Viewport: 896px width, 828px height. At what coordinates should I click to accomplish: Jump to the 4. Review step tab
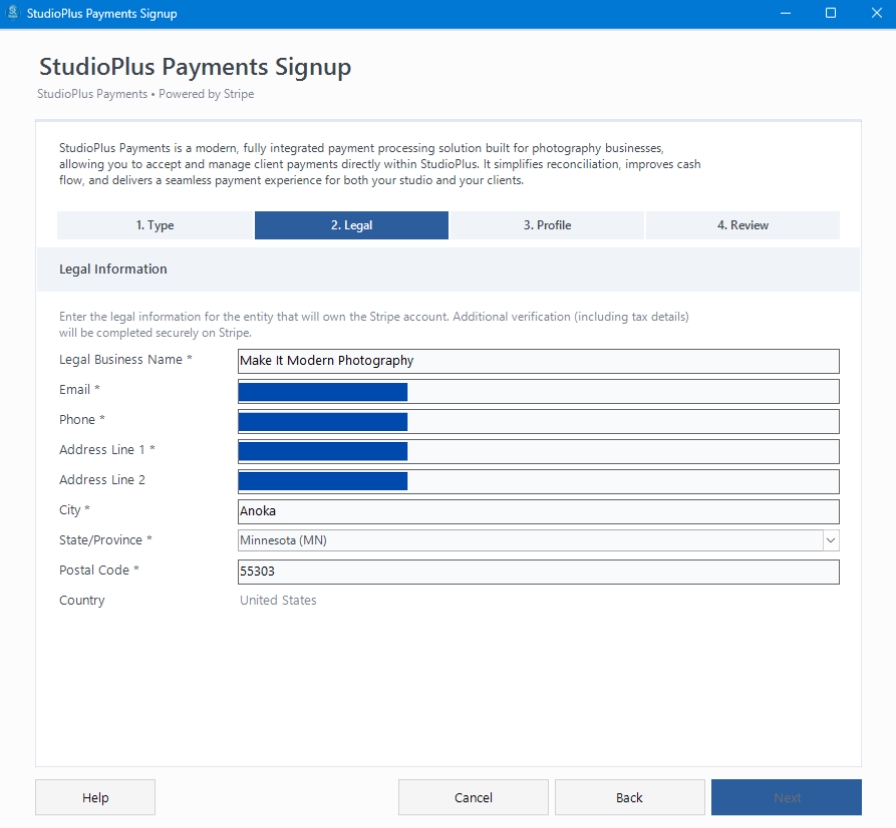coord(742,226)
